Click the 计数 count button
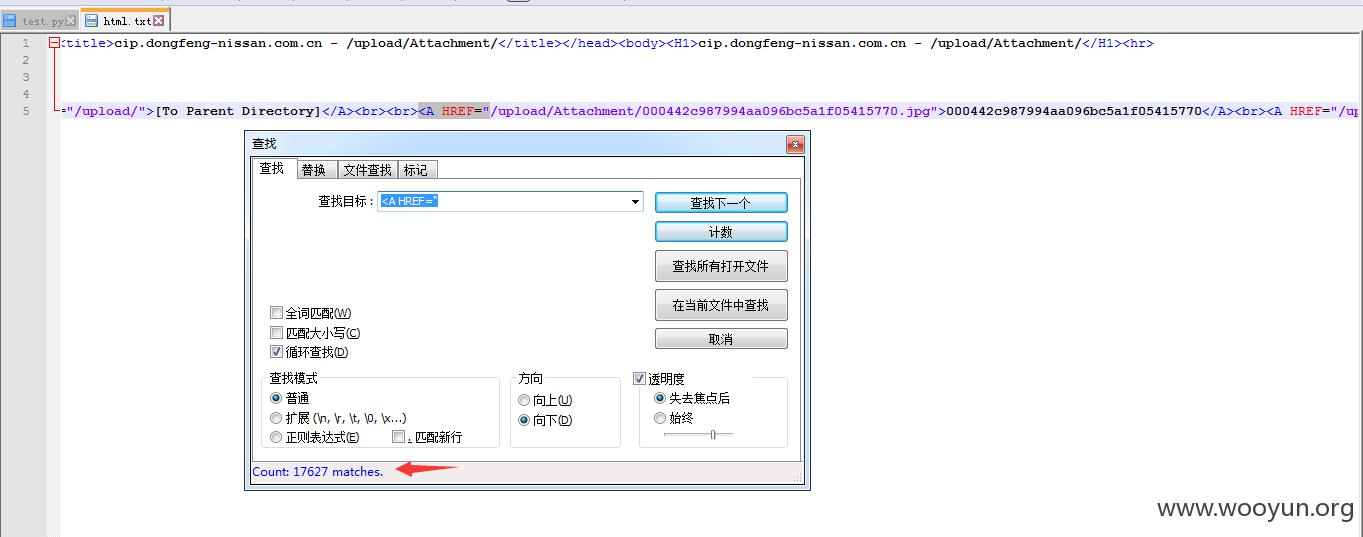The width and height of the screenshot is (1363, 537). pos(721,232)
